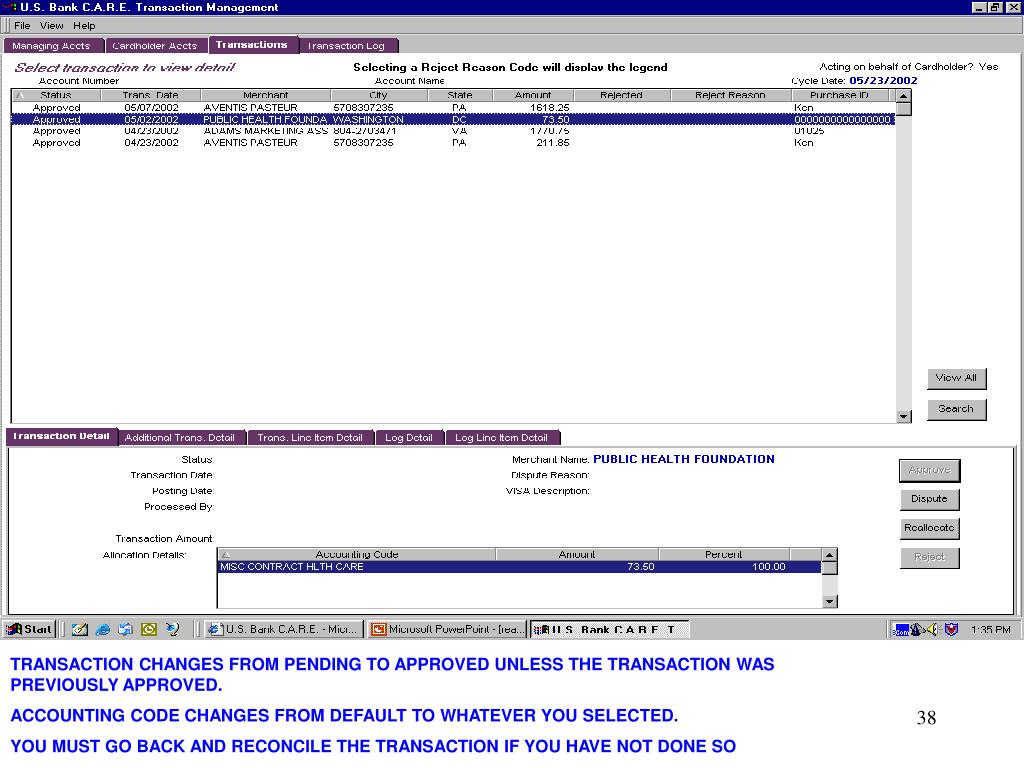Switch to U.S. Bank C.A.R.E. - Micr... taskbar window
The width and height of the screenshot is (1024, 768).
283,630
